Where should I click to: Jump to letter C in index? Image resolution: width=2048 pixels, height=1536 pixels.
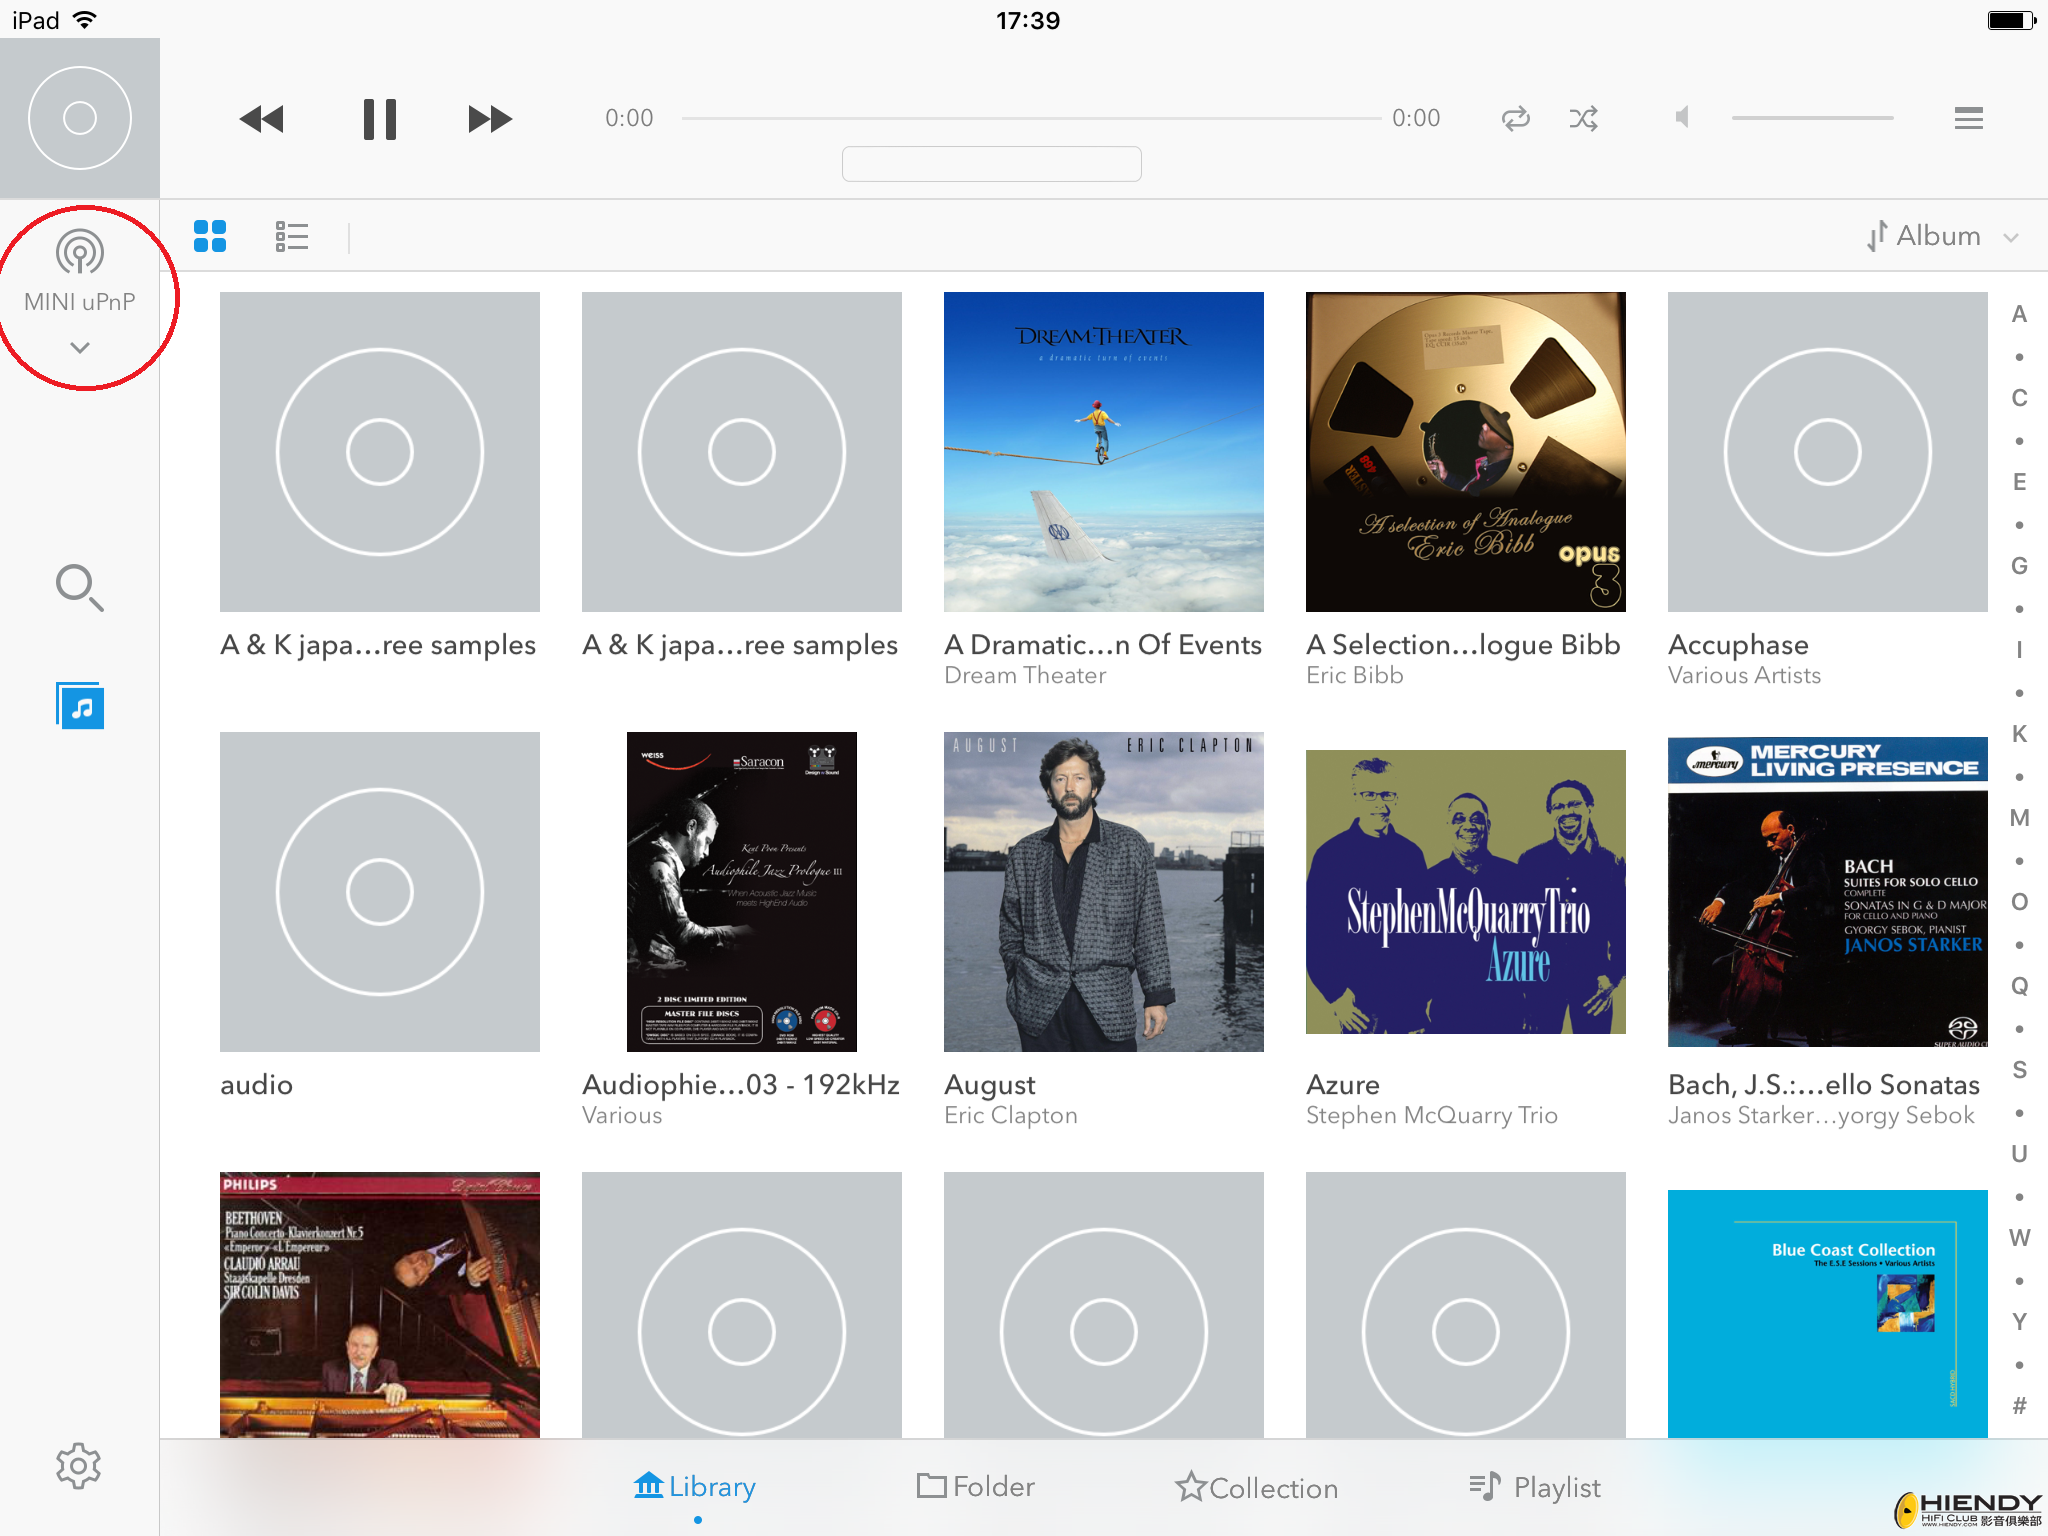tap(2019, 398)
